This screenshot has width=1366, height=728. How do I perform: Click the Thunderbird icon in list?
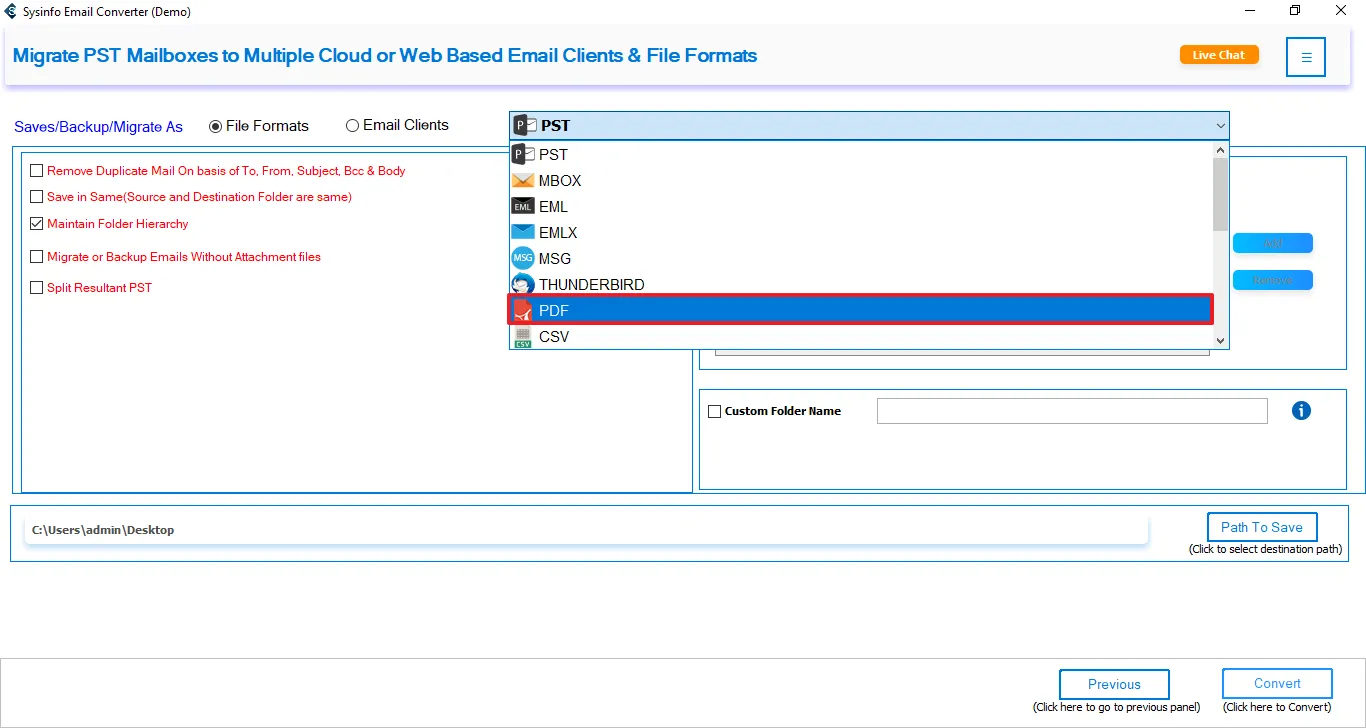pos(523,285)
